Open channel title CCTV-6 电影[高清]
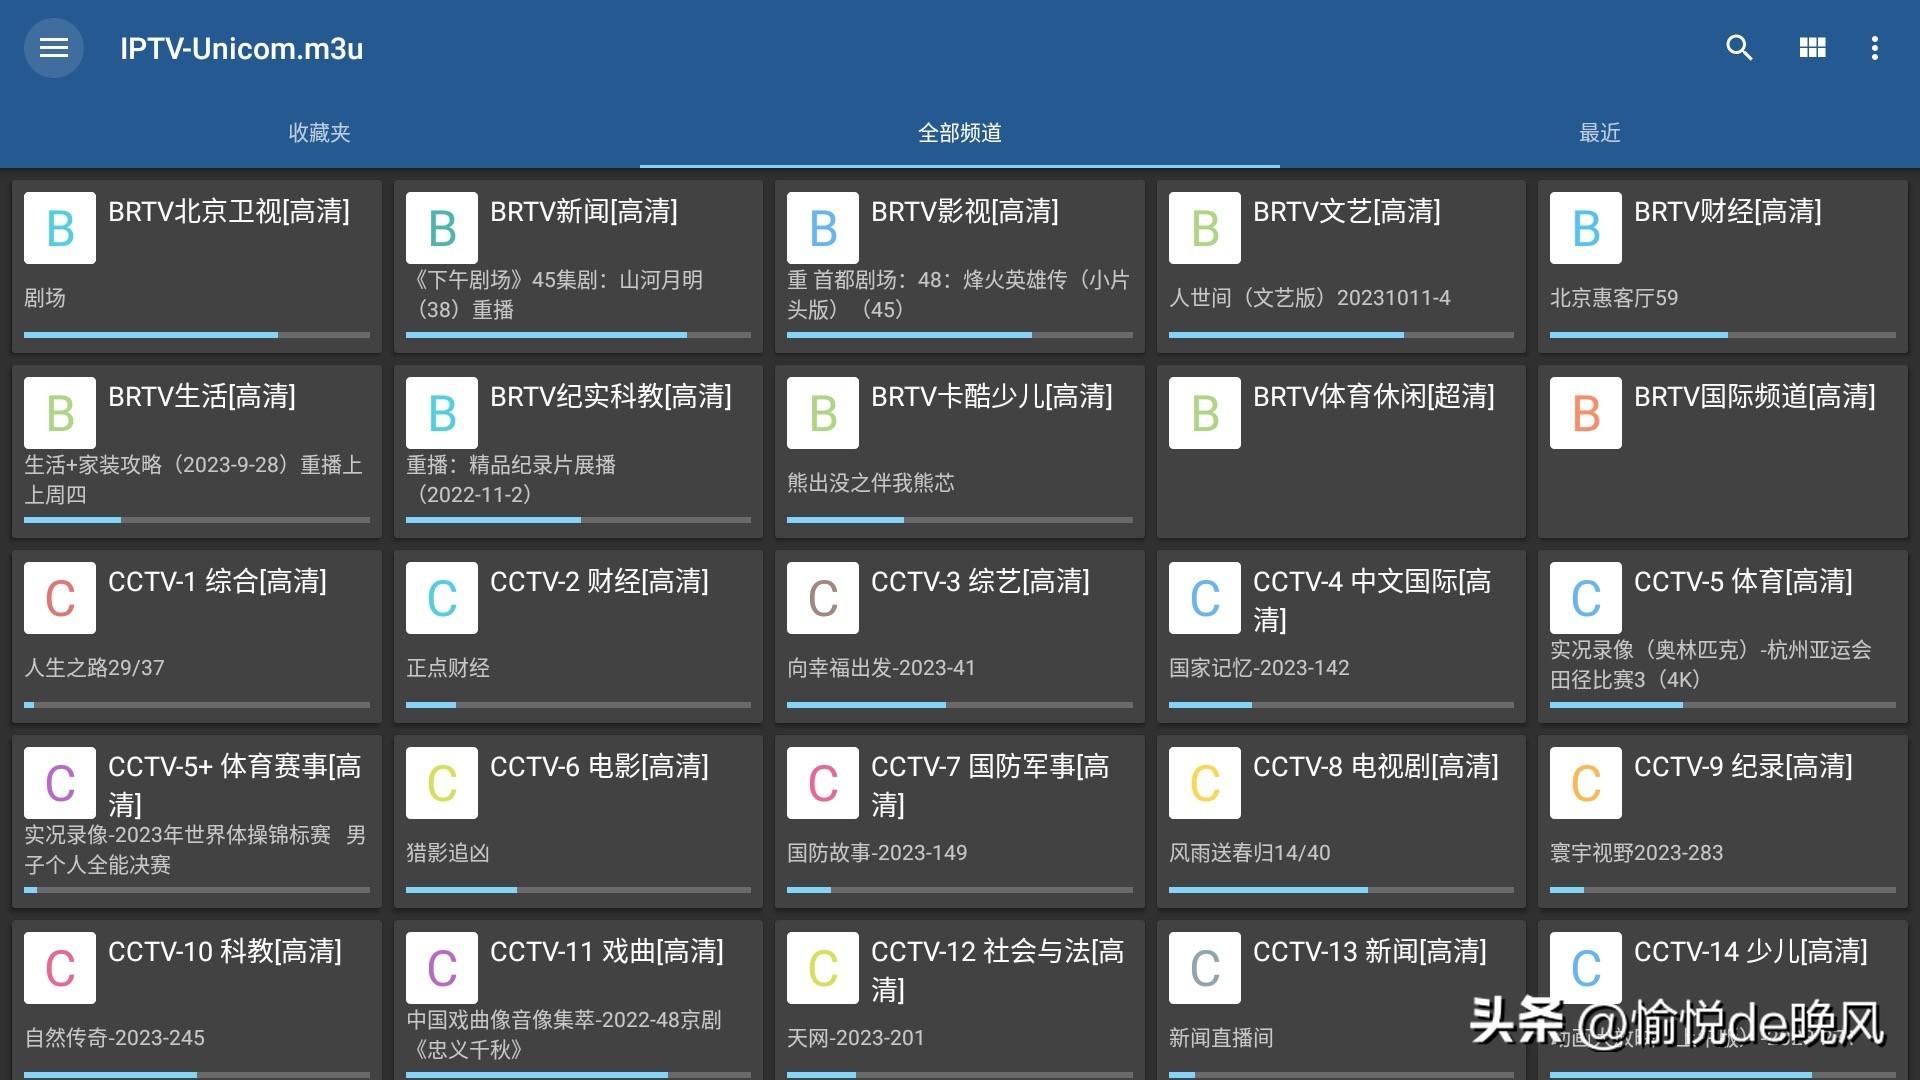The width and height of the screenshot is (1920, 1080). [x=599, y=767]
